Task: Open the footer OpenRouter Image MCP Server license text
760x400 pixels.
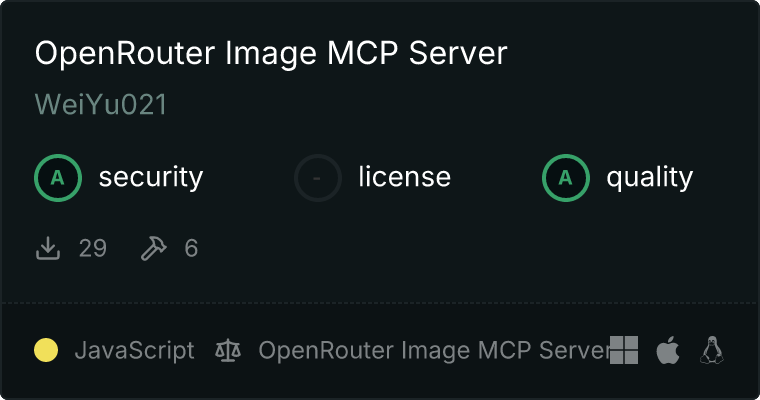Action: click(x=434, y=351)
